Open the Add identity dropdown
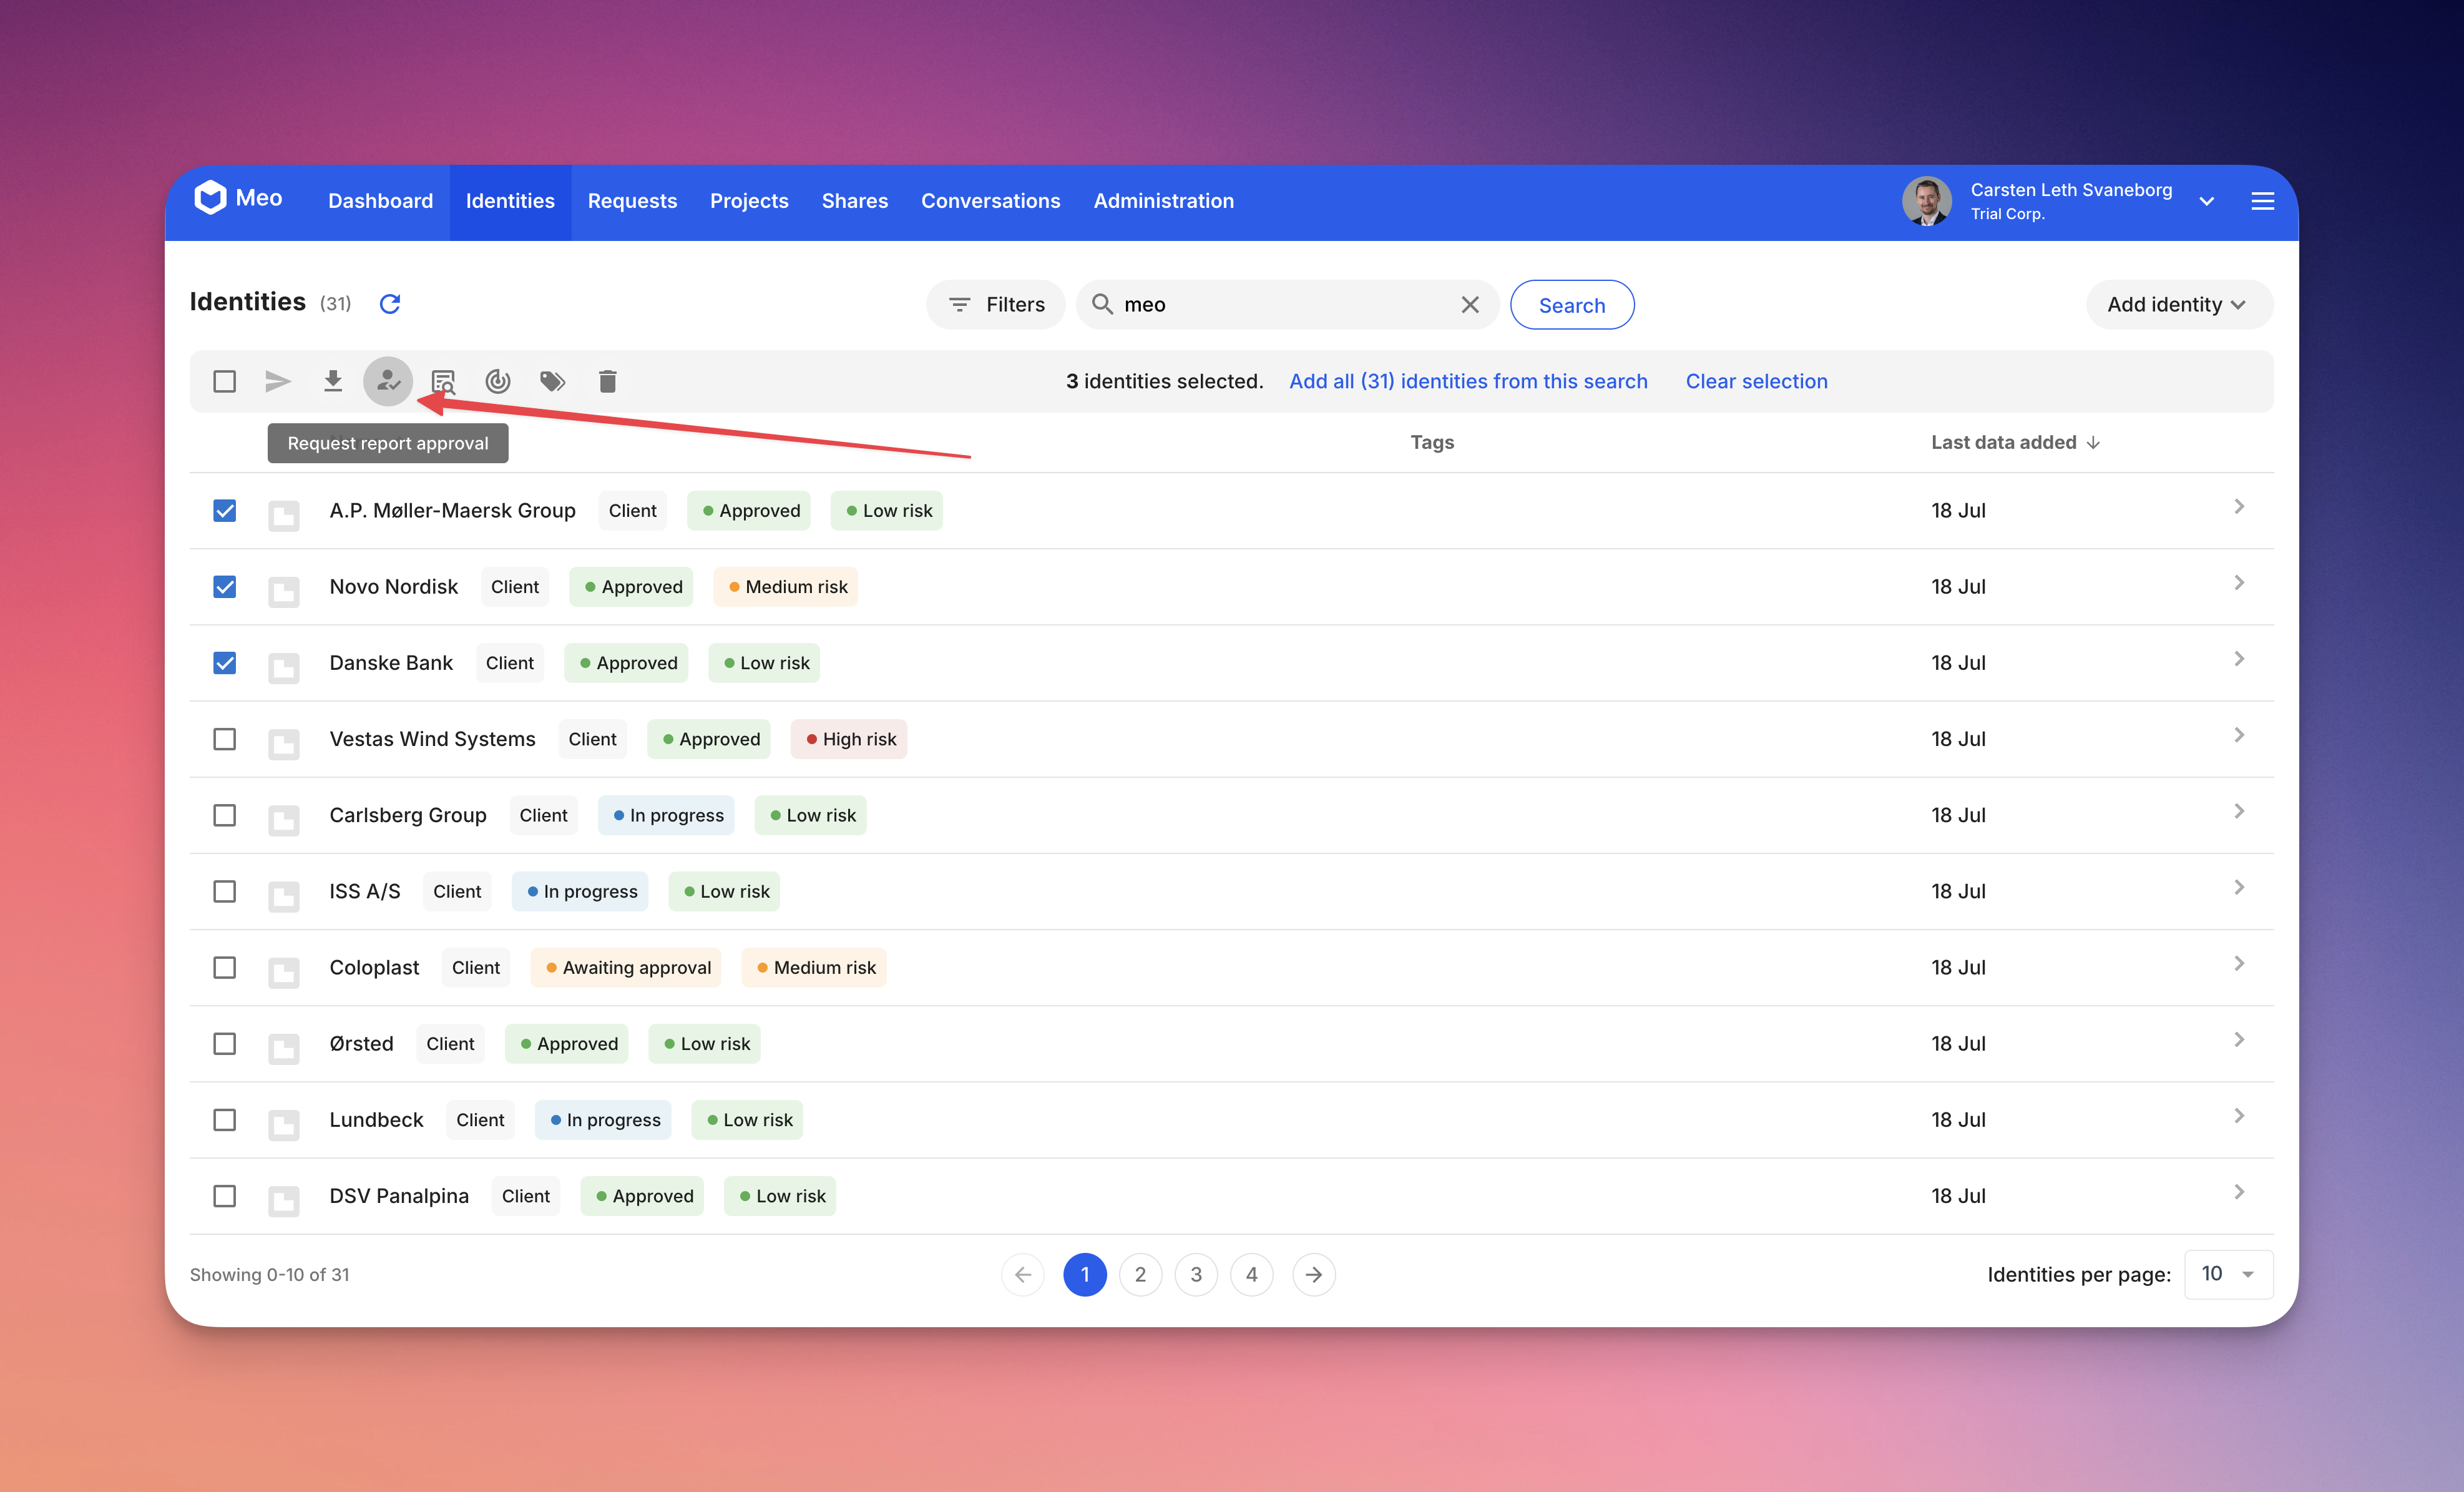The height and width of the screenshot is (1492, 2464). [x=2179, y=304]
